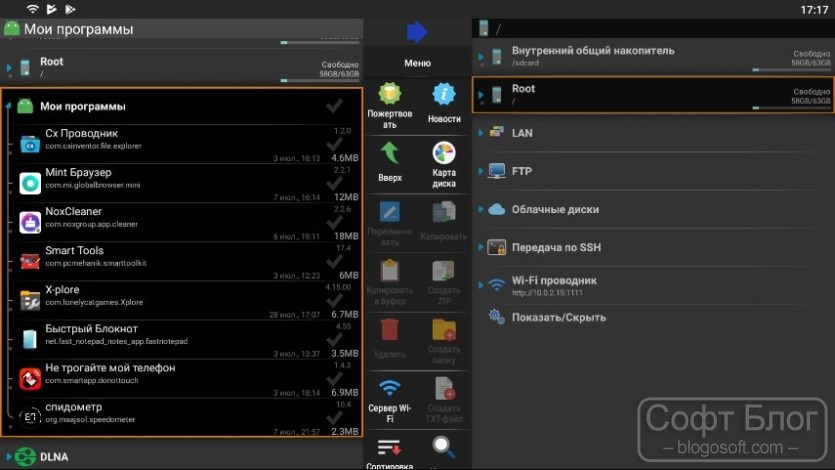The image size is (835, 470).
Task: Open the Wi-Fi проводник address link
Action: tap(547, 293)
